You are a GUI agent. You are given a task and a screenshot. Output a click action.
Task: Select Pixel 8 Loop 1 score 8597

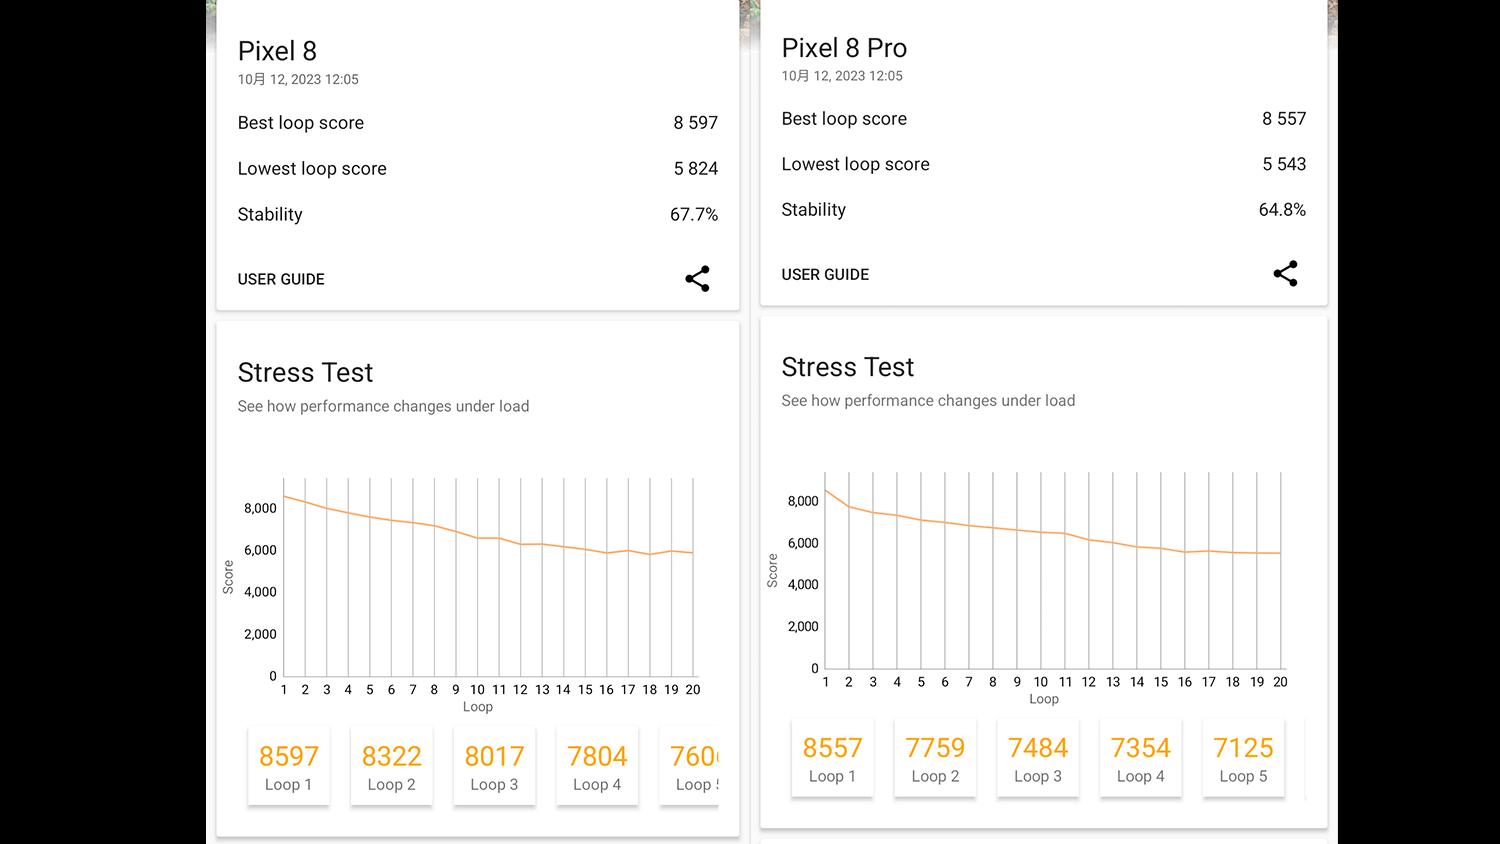coord(289,766)
